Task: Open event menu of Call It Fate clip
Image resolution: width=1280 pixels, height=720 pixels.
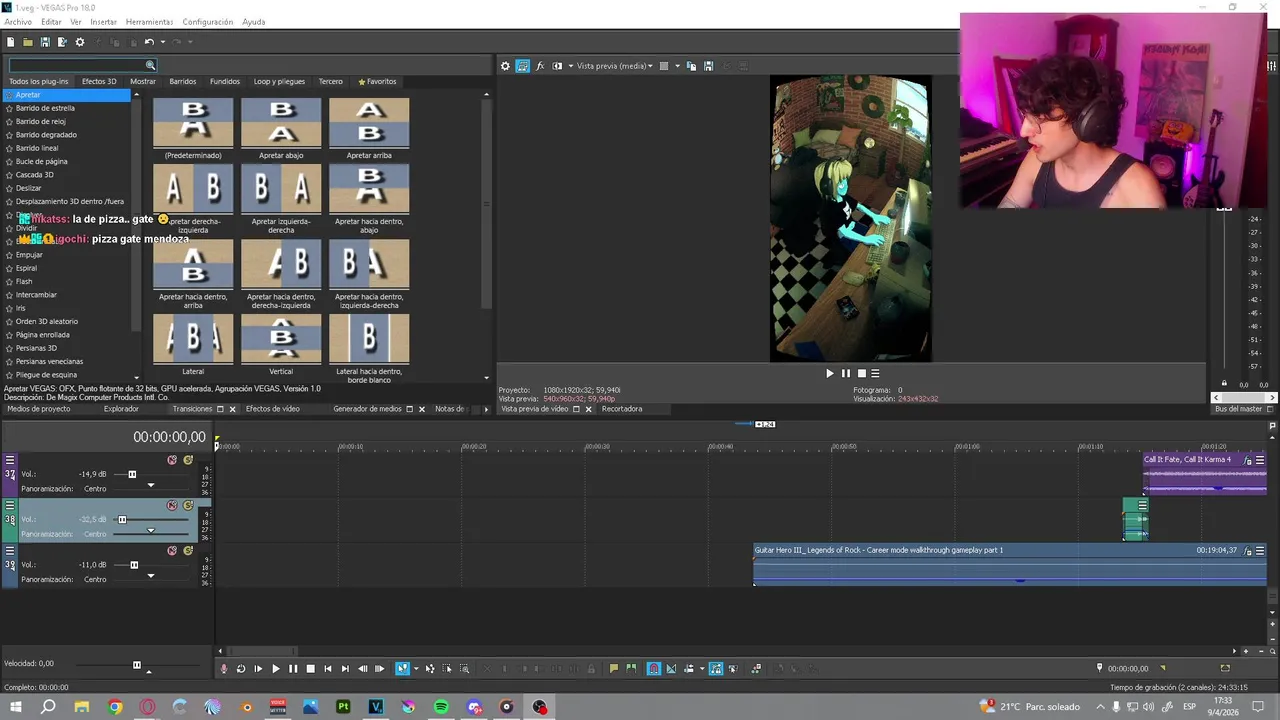Action: [1260, 460]
